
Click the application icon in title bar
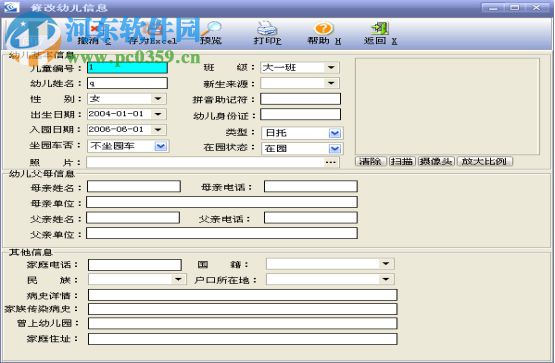[x=11, y=7]
